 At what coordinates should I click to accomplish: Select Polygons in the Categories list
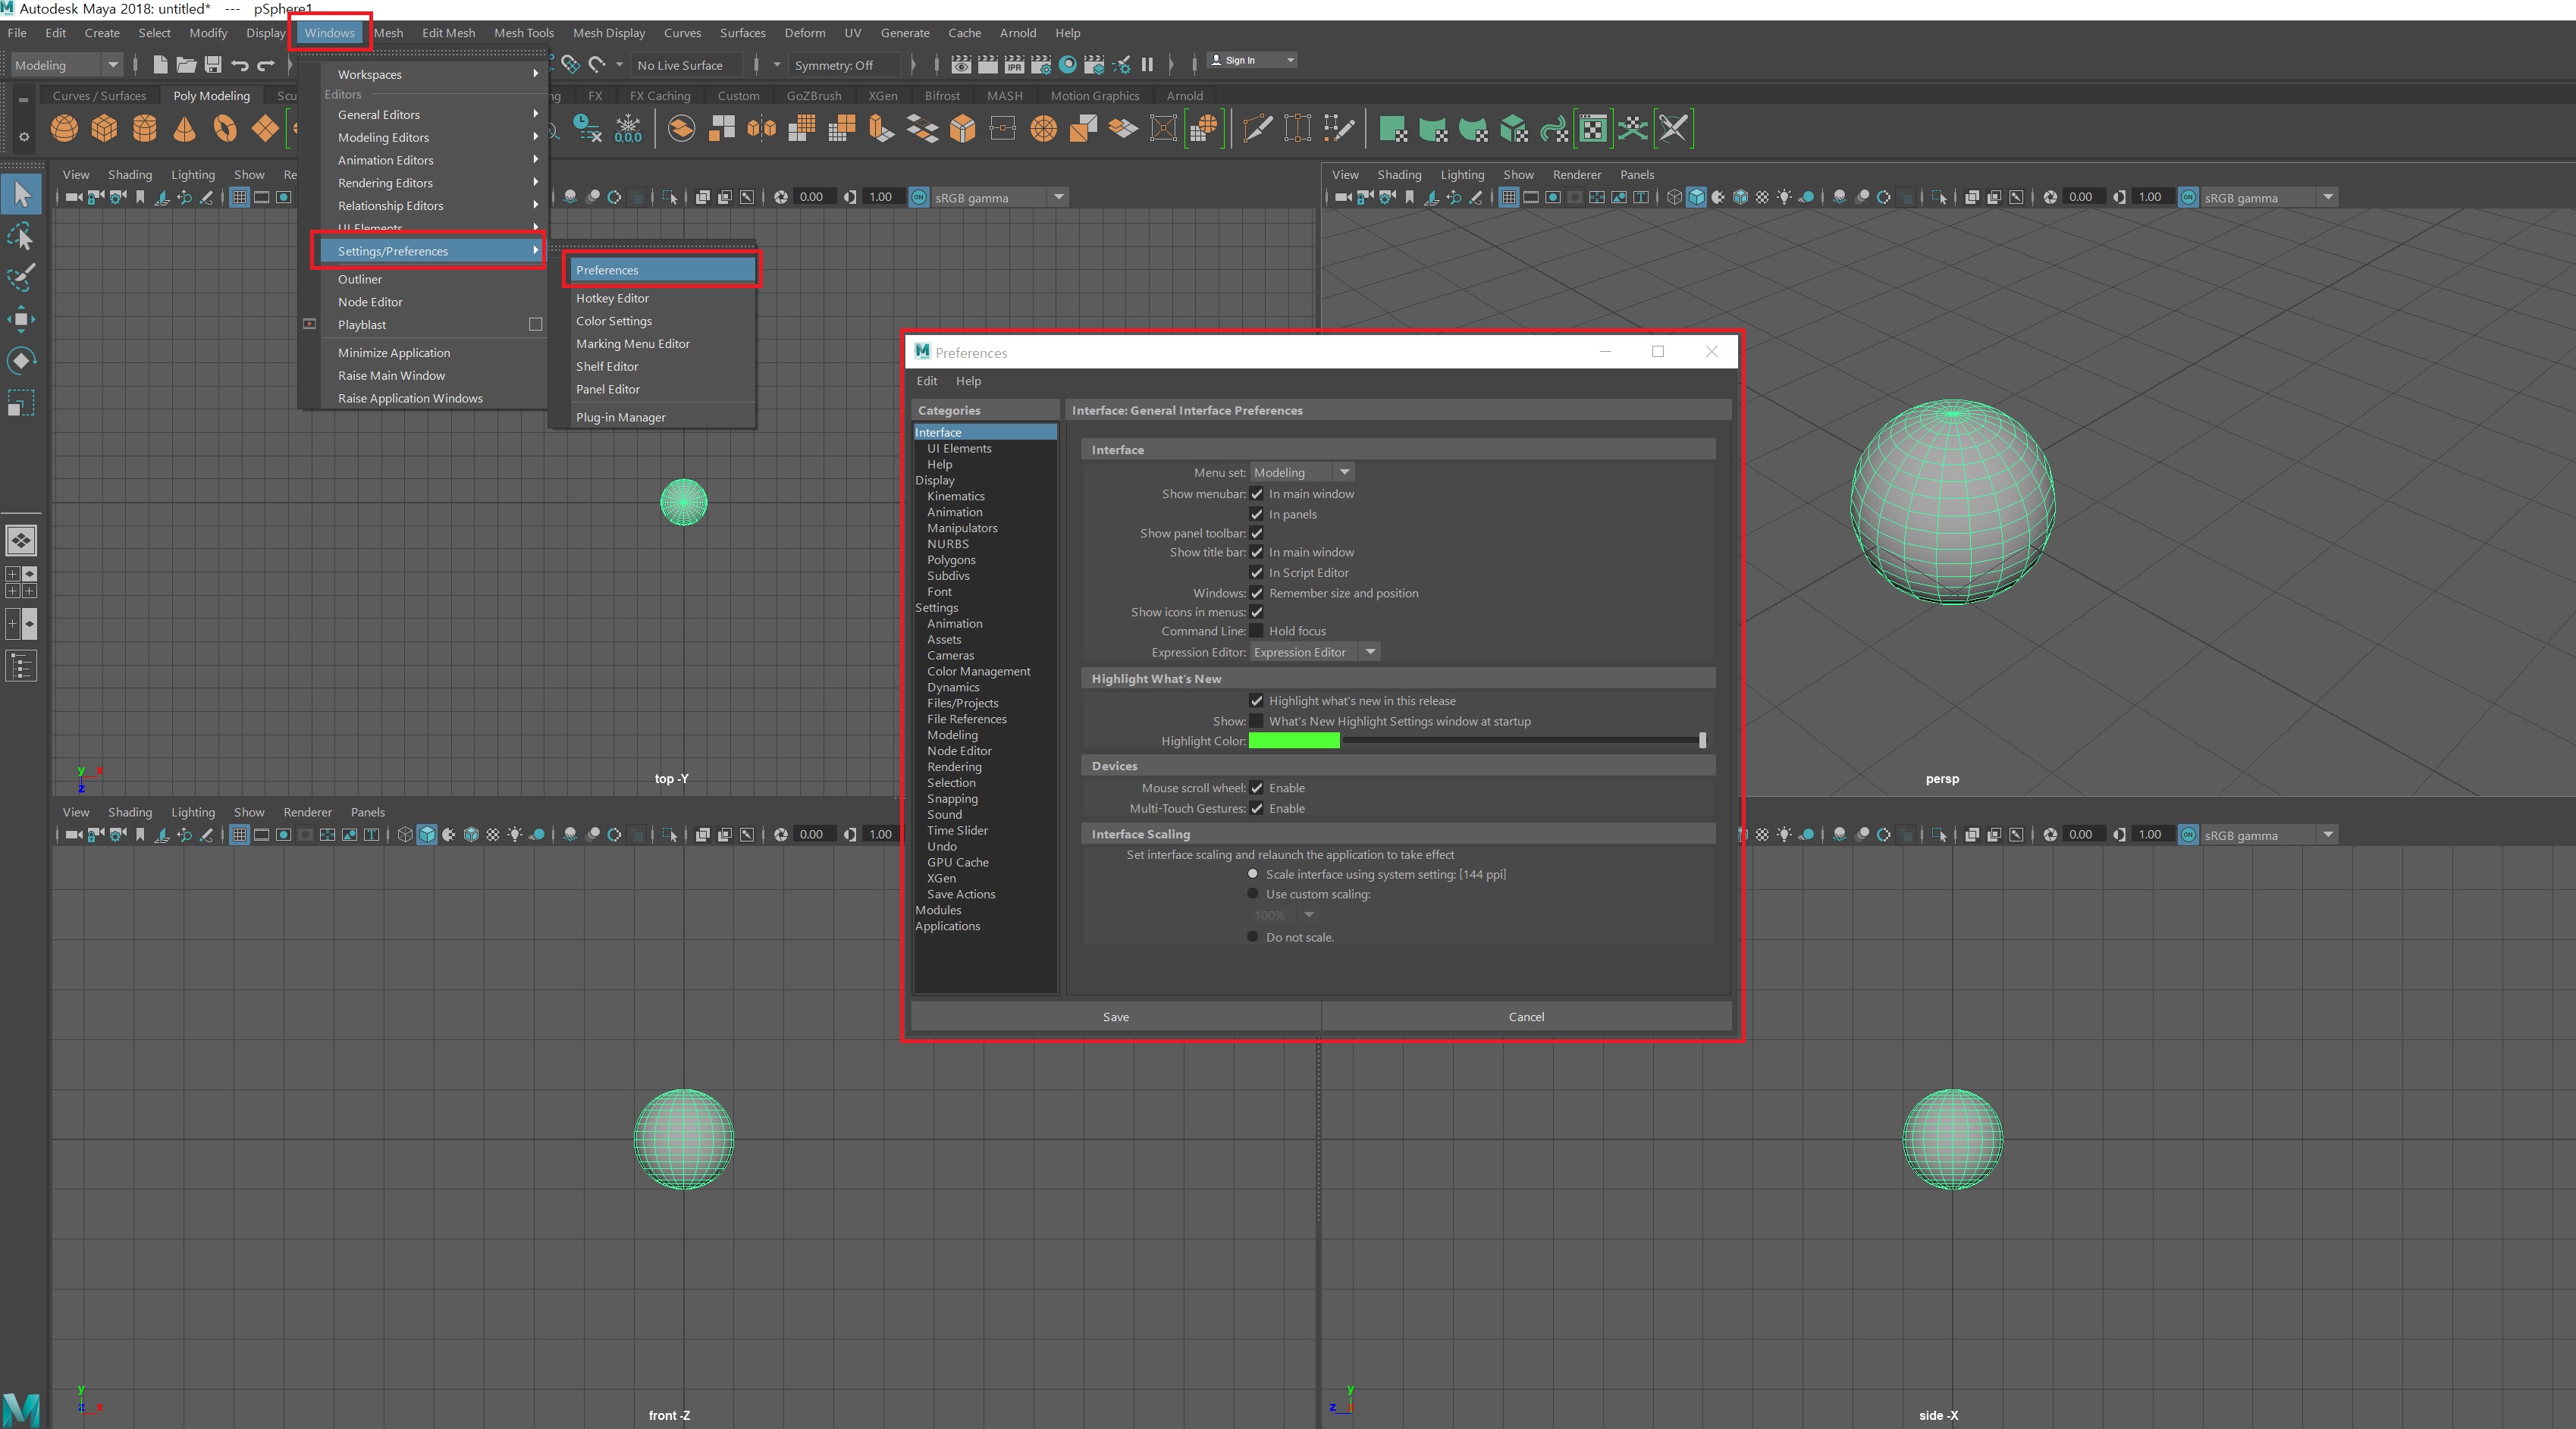coord(950,560)
